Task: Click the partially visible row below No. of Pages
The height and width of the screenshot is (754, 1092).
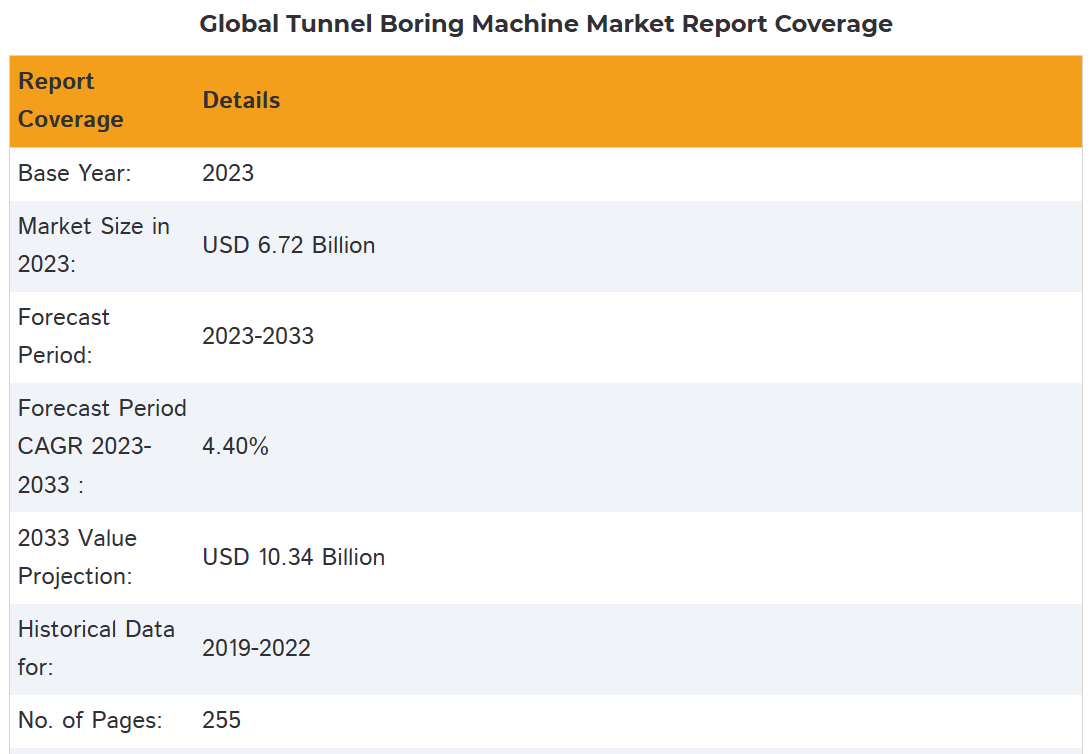Action: coord(545,750)
